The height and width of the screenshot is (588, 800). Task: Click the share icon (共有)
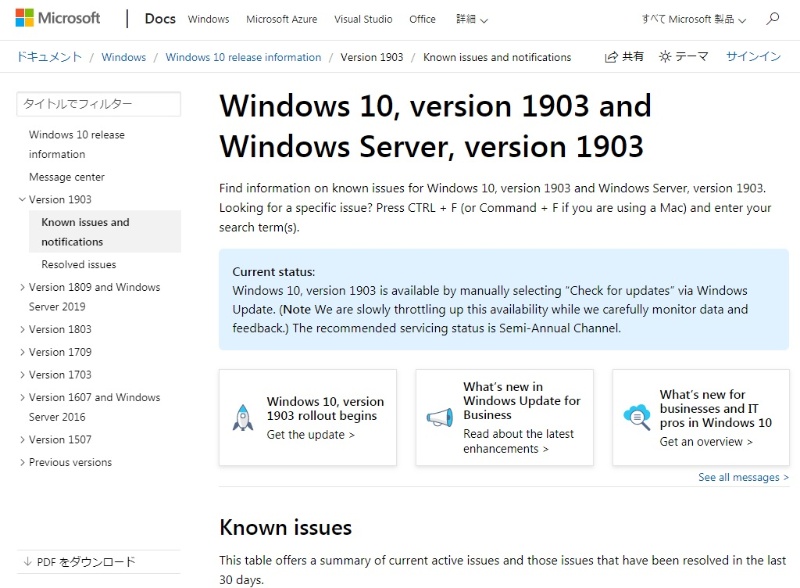[x=612, y=57]
